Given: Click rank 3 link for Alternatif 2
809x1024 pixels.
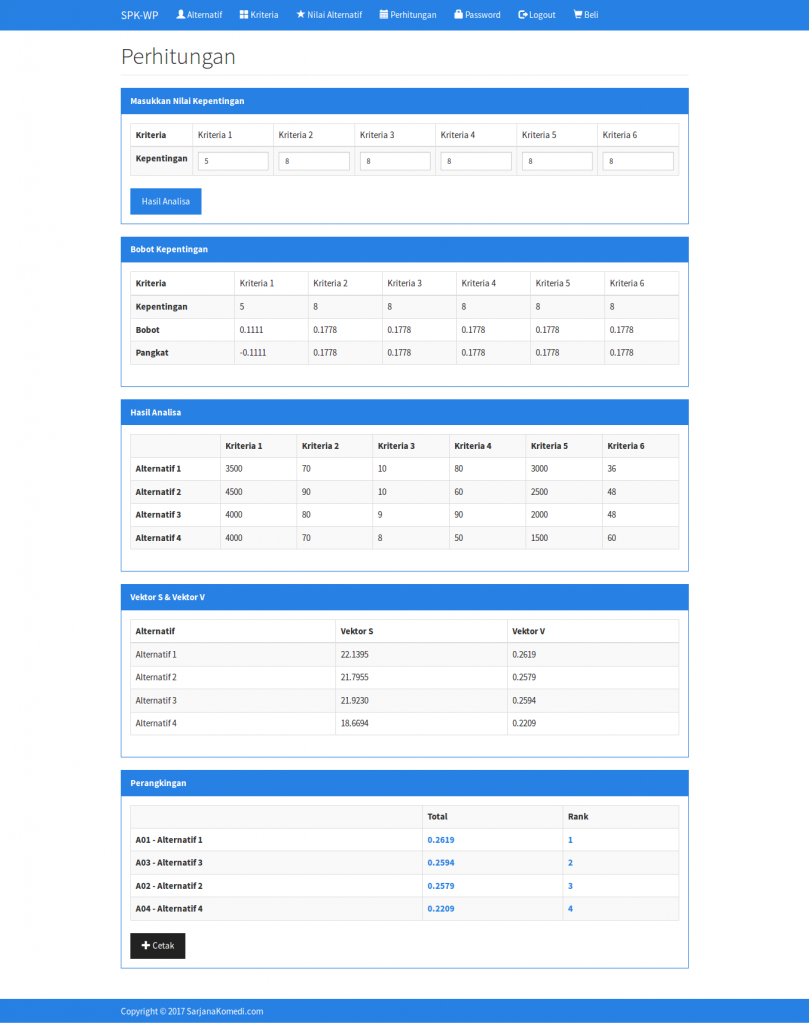Looking at the screenshot, I should (570, 886).
